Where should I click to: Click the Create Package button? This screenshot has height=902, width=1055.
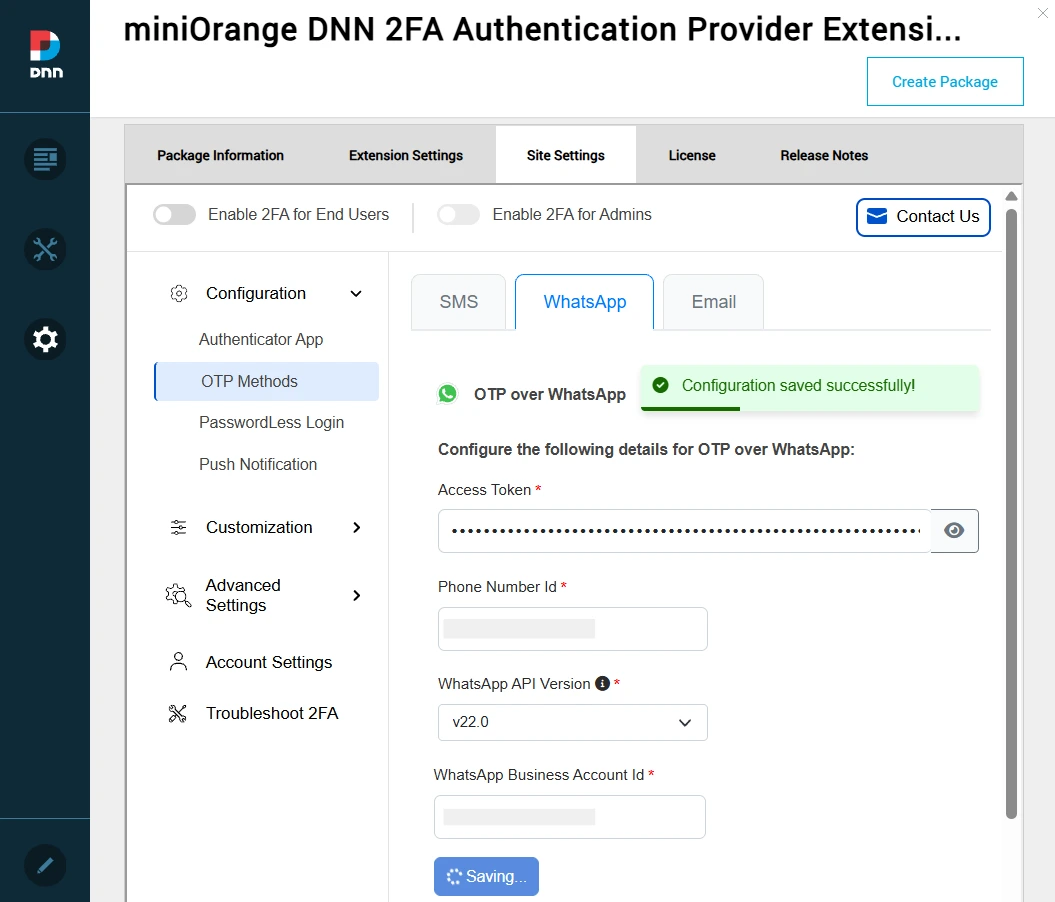pos(945,81)
